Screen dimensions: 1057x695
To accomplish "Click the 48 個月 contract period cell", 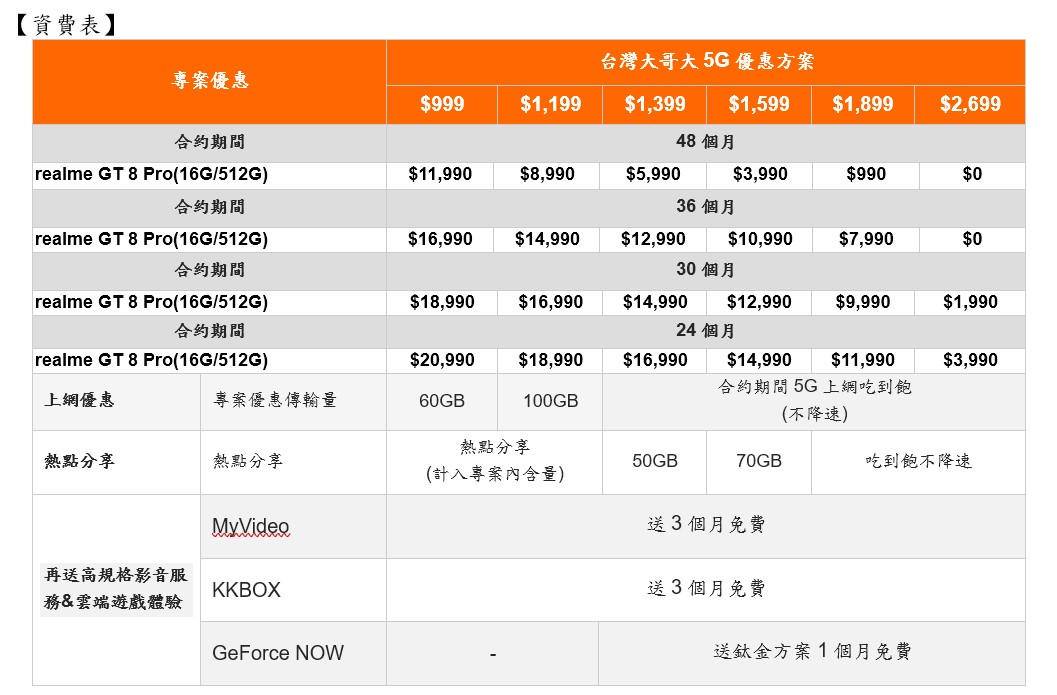I will [x=705, y=142].
